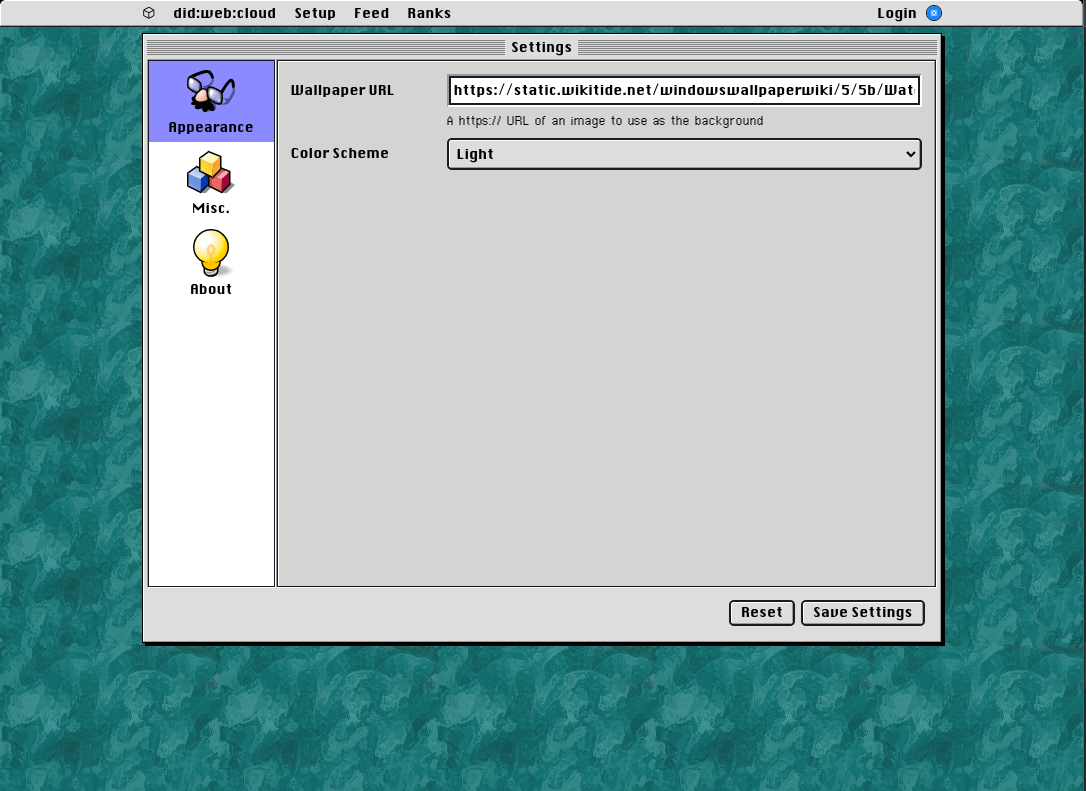The height and width of the screenshot is (791, 1086).
Task: Open the Misc. colored blocks icon
Action: pos(210,173)
